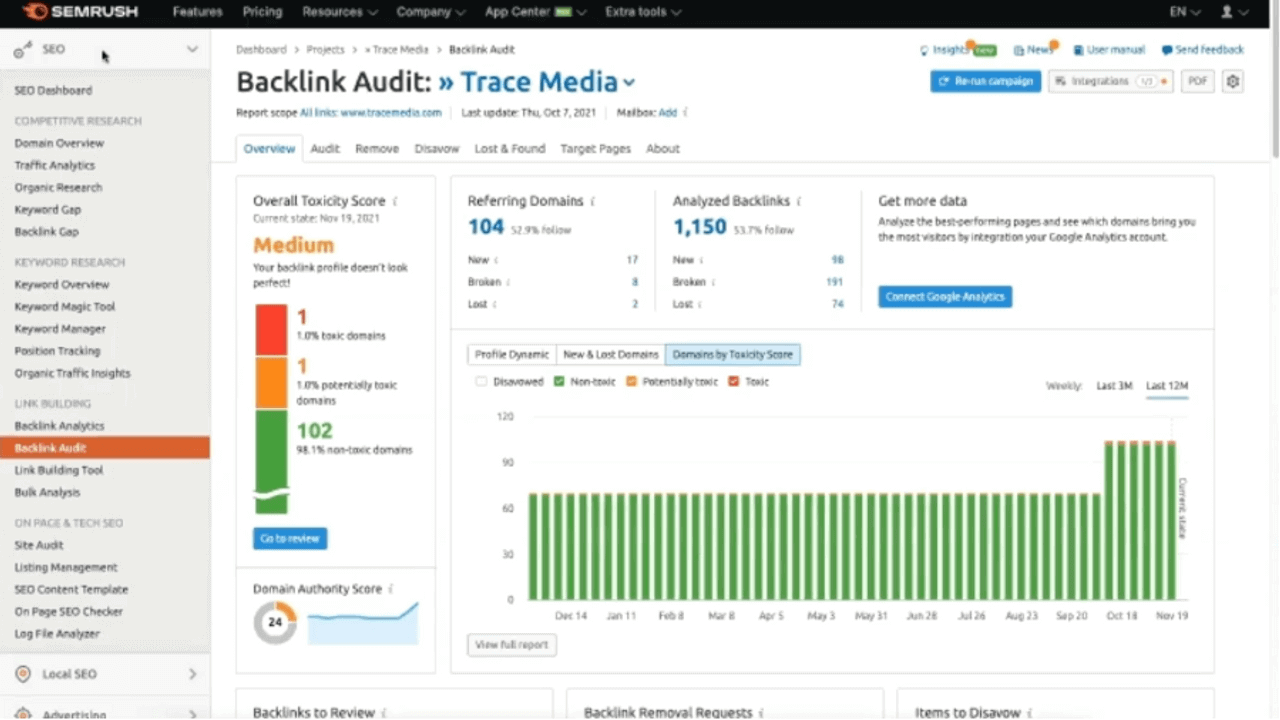Select the Last 12M time range
This screenshot has height=720, width=1280.
pos(1167,386)
